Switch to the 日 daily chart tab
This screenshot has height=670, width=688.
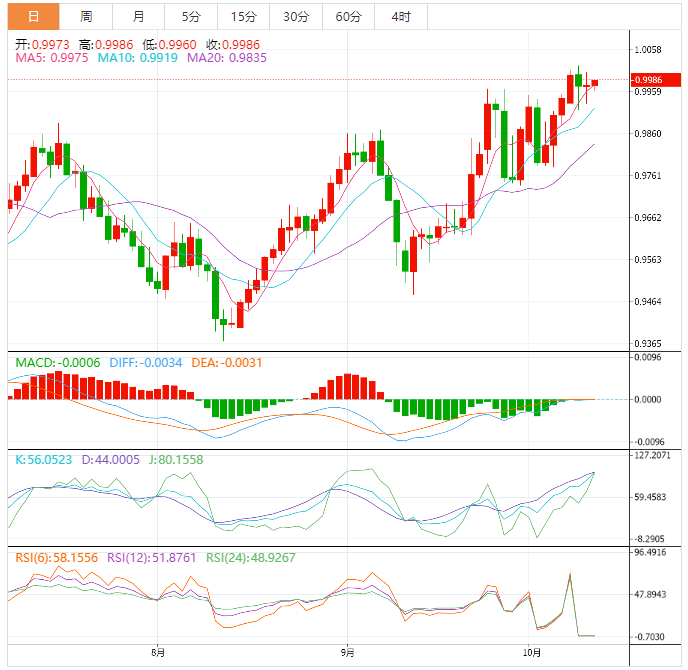33,16
